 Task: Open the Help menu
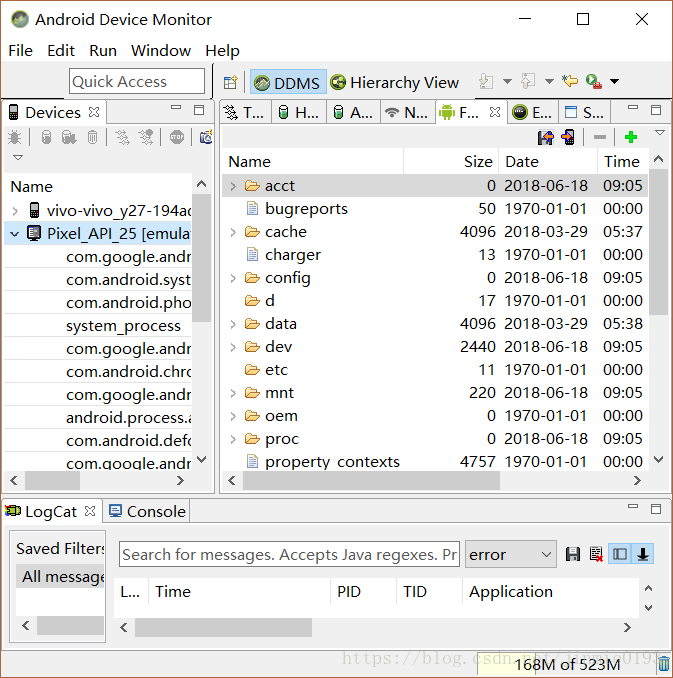coord(222,51)
